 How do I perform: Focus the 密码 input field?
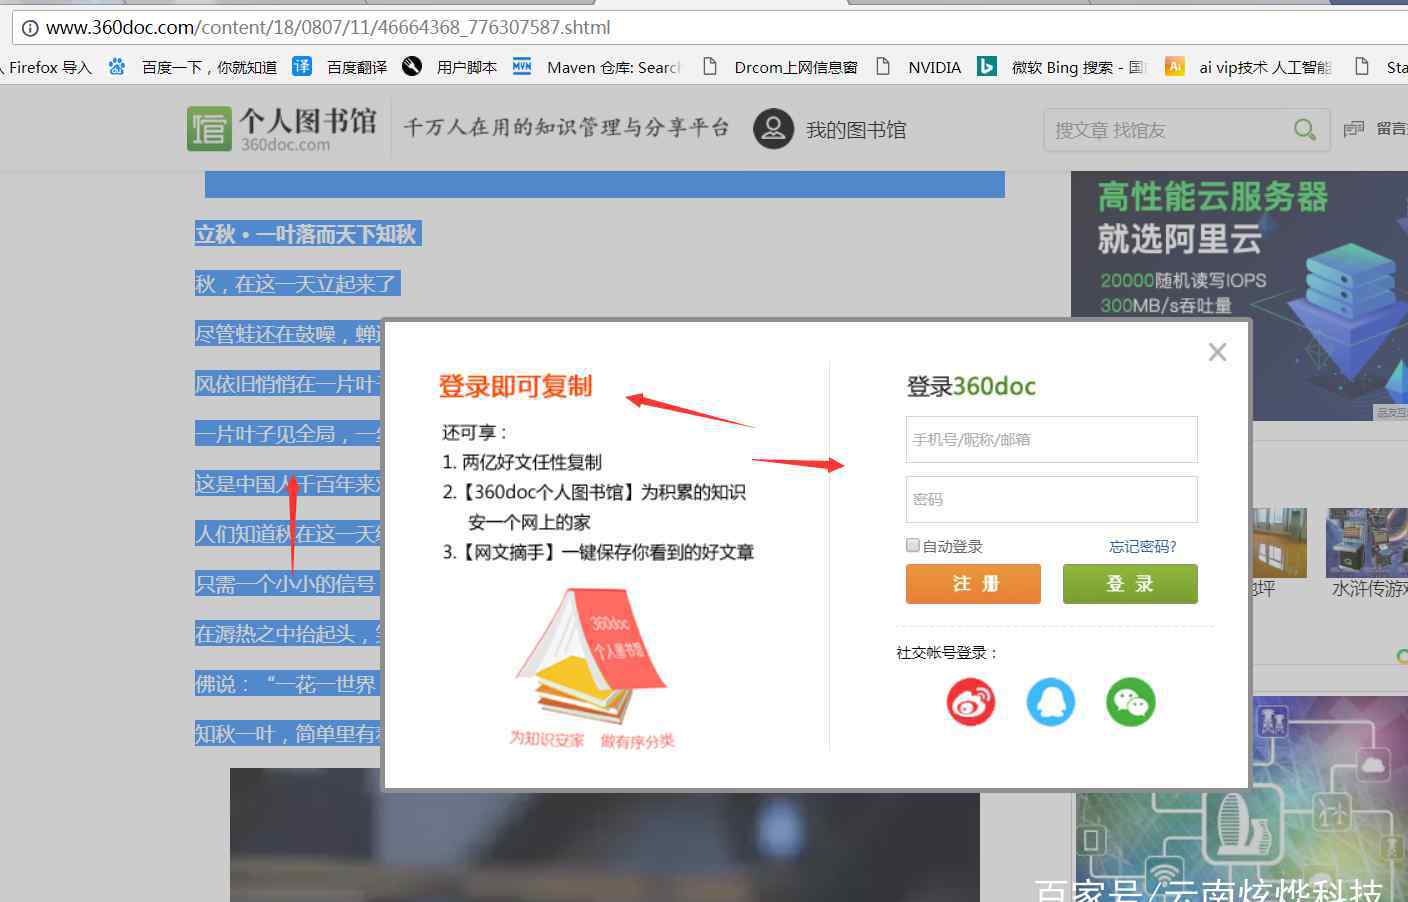[x=1051, y=499]
